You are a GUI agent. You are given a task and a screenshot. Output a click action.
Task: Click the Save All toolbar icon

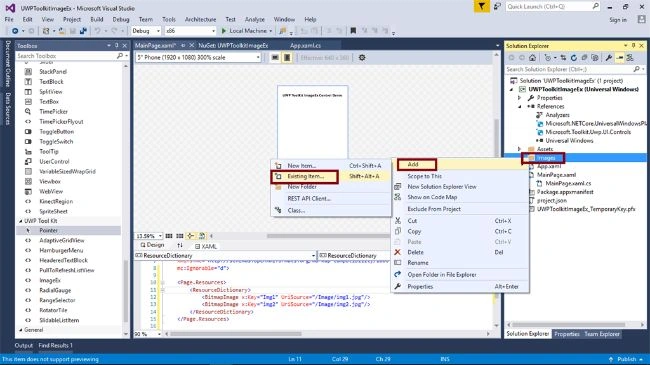(83, 31)
